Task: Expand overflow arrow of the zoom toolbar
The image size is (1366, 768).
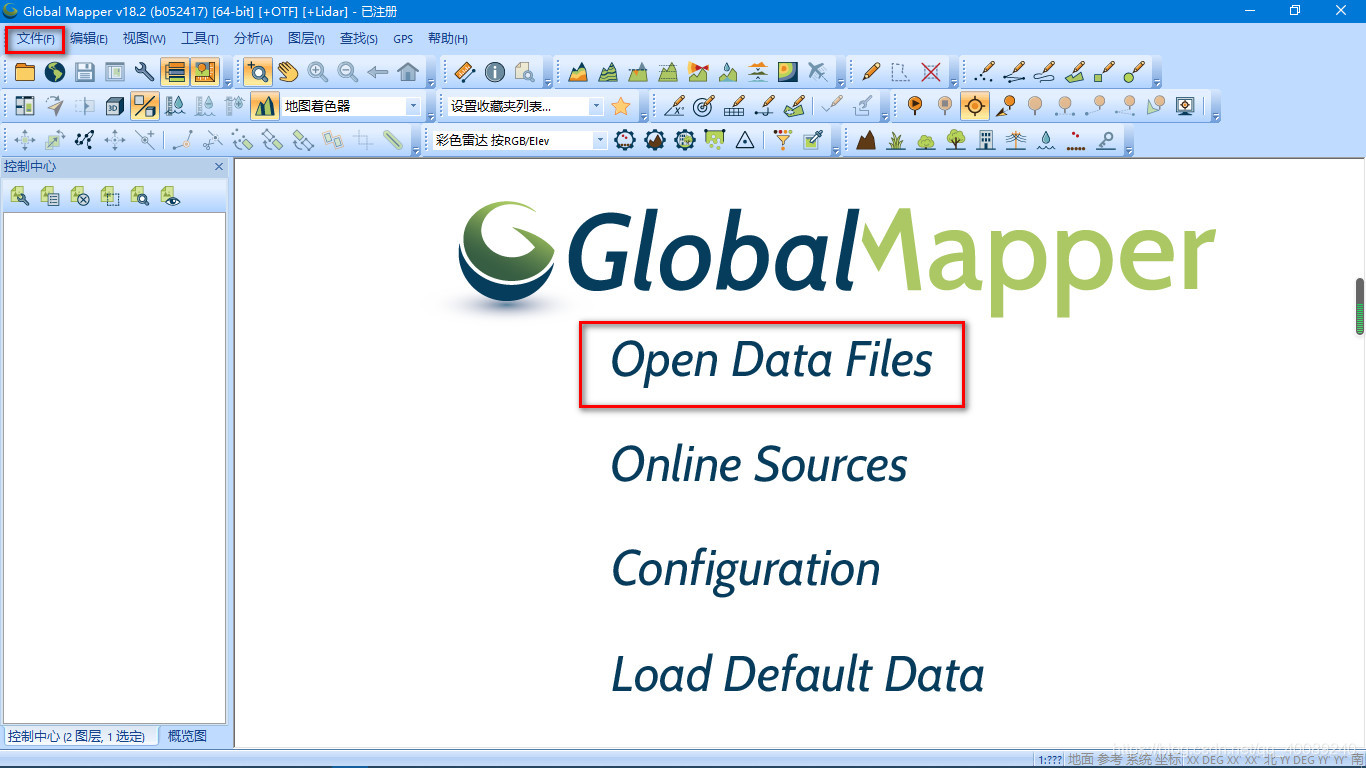Action: coord(431,81)
